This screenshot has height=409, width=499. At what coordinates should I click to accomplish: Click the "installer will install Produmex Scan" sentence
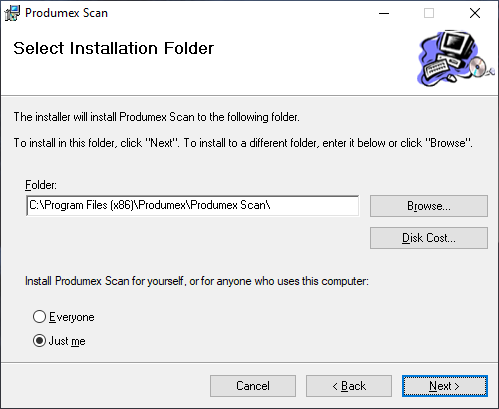(x=156, y=117)
